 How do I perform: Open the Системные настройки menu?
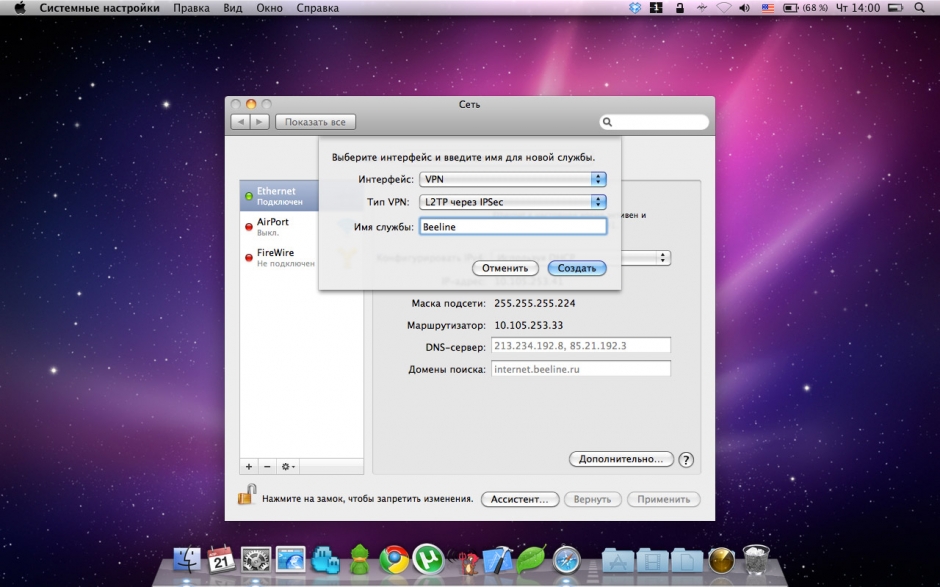coord(100,8)
